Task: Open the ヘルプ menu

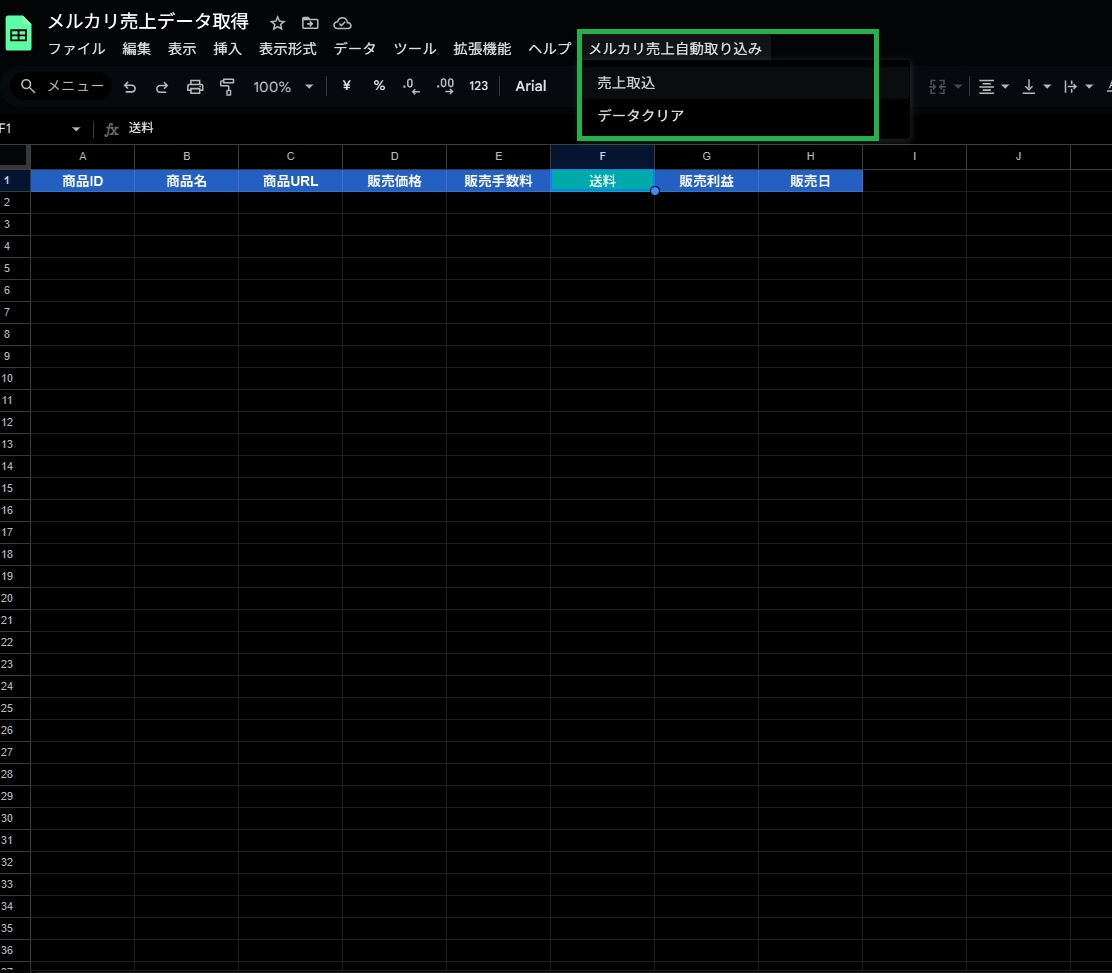Action: pyautogui.click(x=550, y=49)
